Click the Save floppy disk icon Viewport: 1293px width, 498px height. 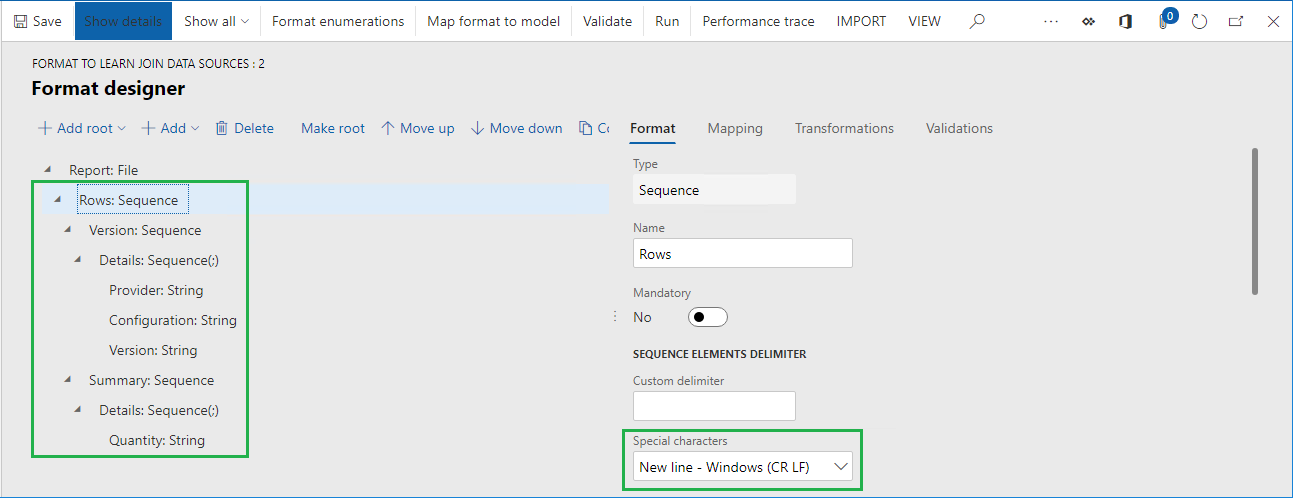coord(20,21)
